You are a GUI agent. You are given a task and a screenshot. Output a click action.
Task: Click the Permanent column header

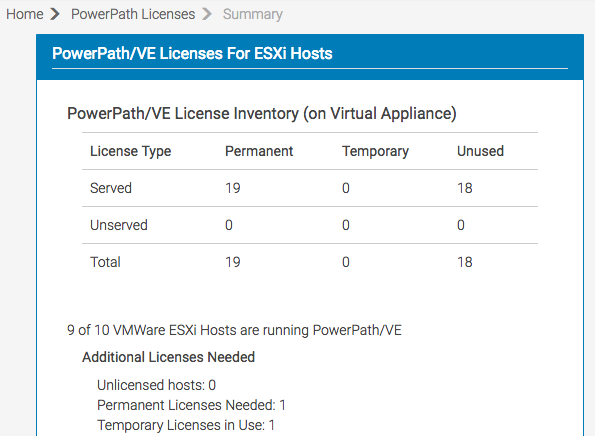[259, 151]
